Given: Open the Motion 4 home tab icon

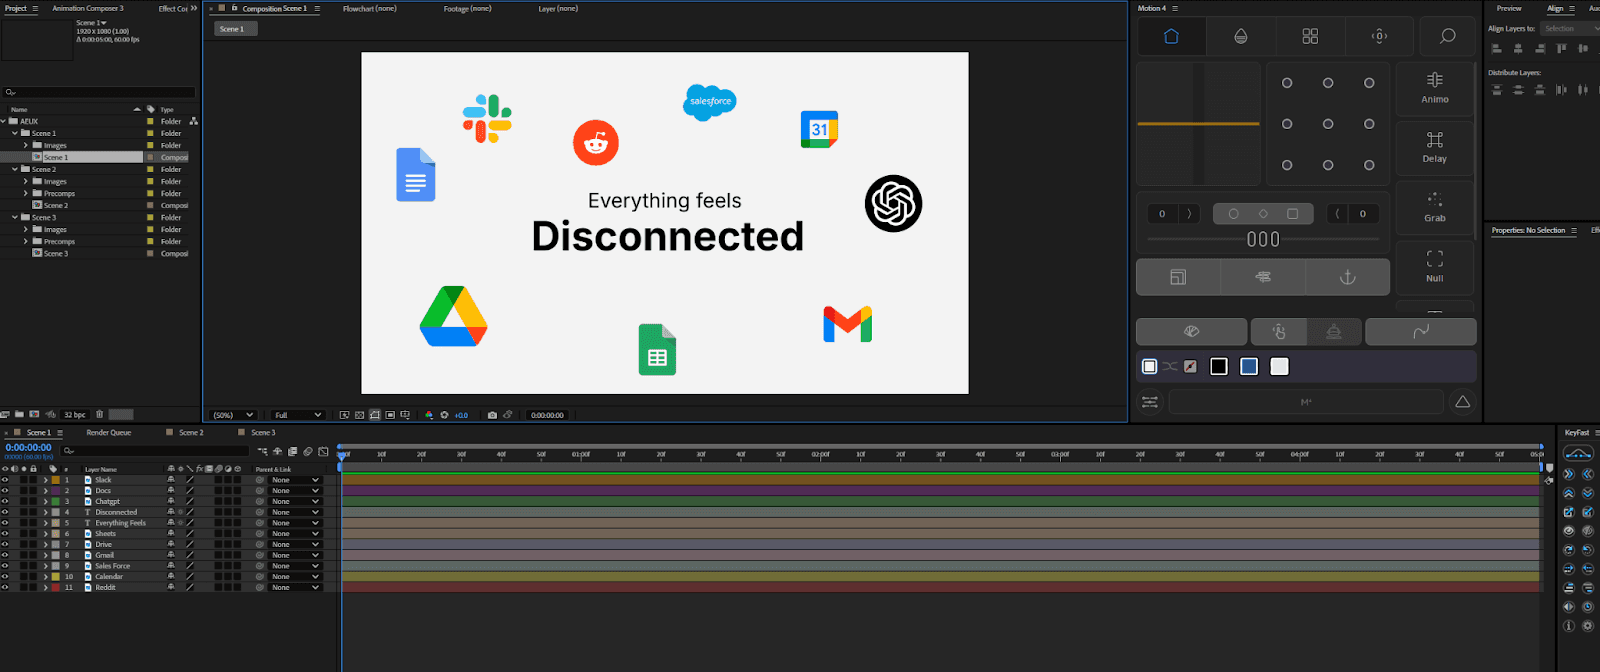Looking at the screenshot, I should [1171, 36].
